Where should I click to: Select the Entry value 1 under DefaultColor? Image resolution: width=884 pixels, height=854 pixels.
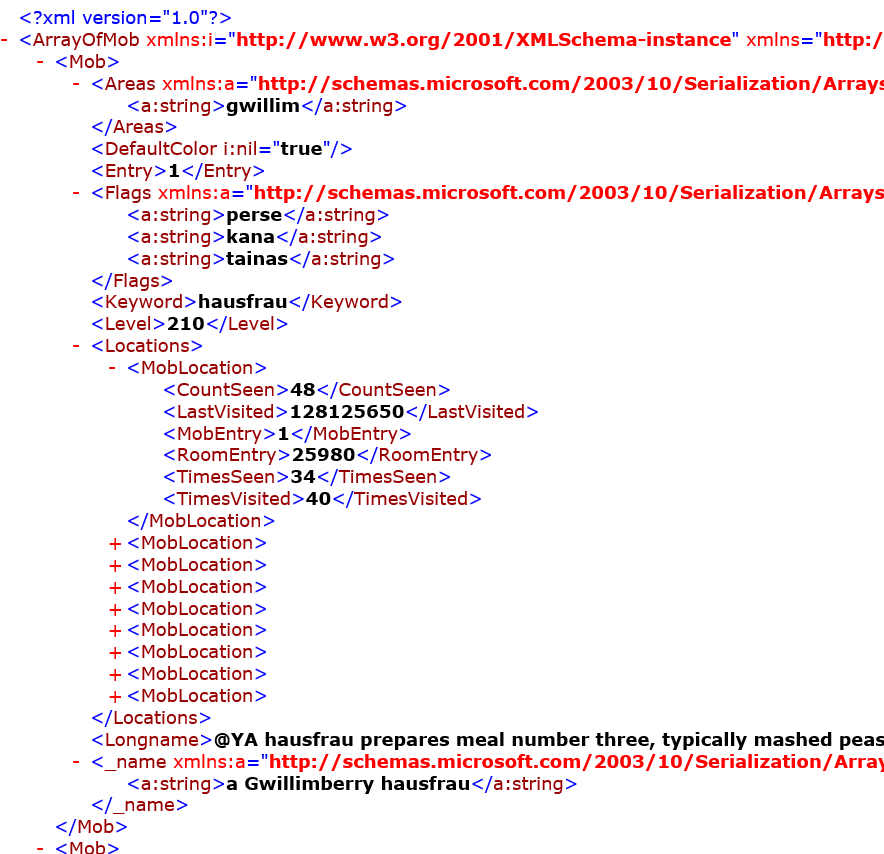(x=174, y=171)
